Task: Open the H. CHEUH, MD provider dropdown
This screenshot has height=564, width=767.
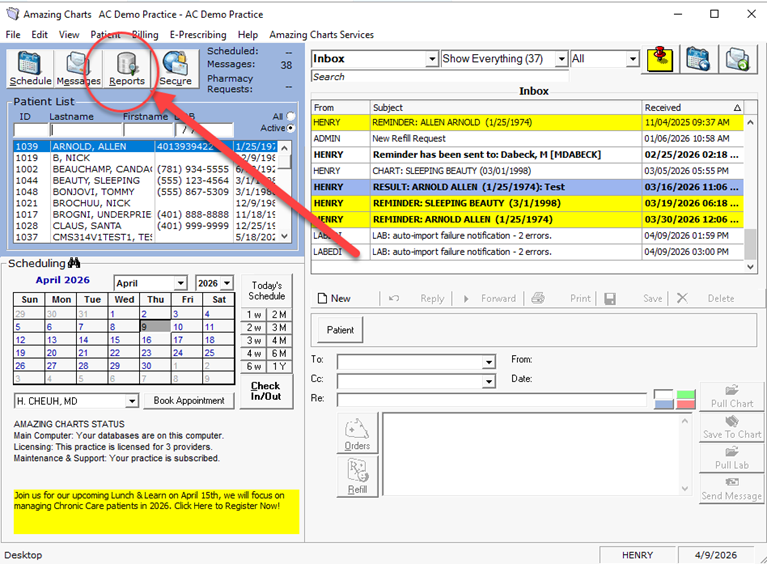Action: pos(132,401)
